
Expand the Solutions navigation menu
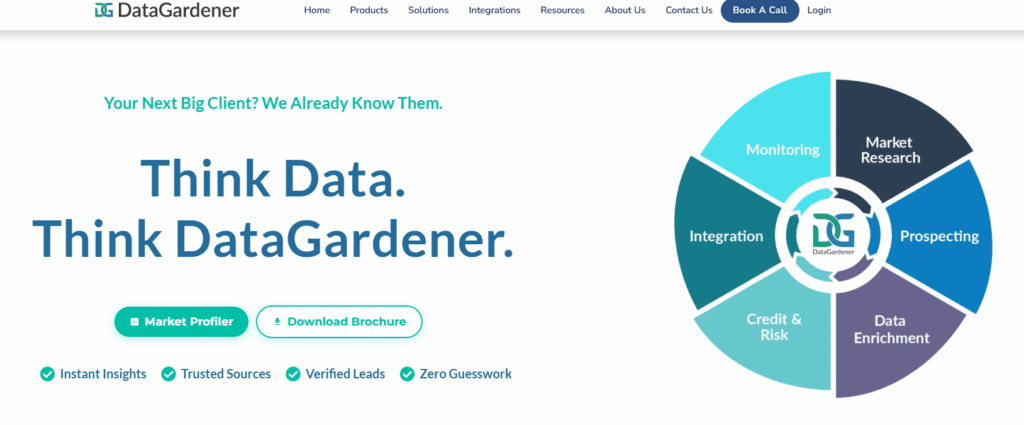(428, 10)
